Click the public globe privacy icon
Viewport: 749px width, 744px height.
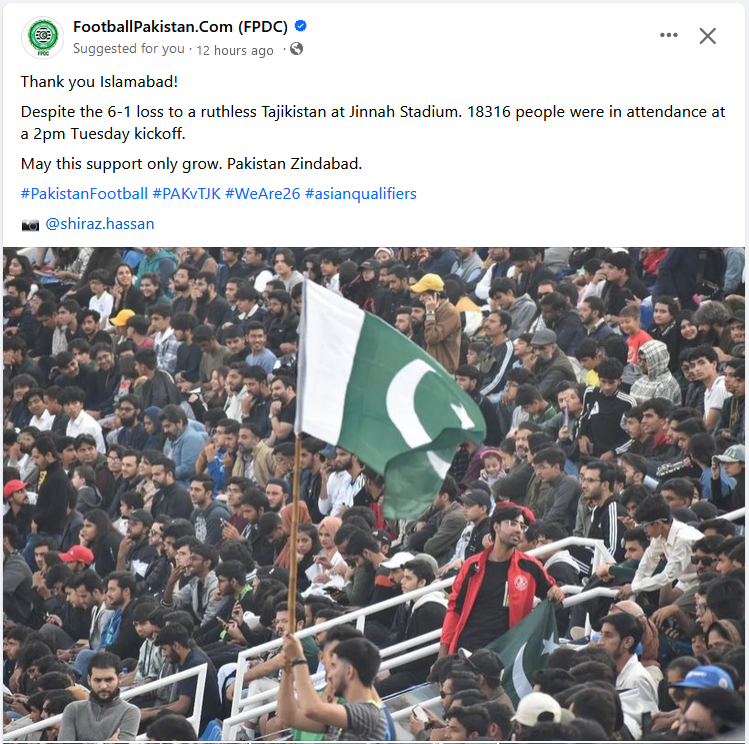(x=296, y=49)
